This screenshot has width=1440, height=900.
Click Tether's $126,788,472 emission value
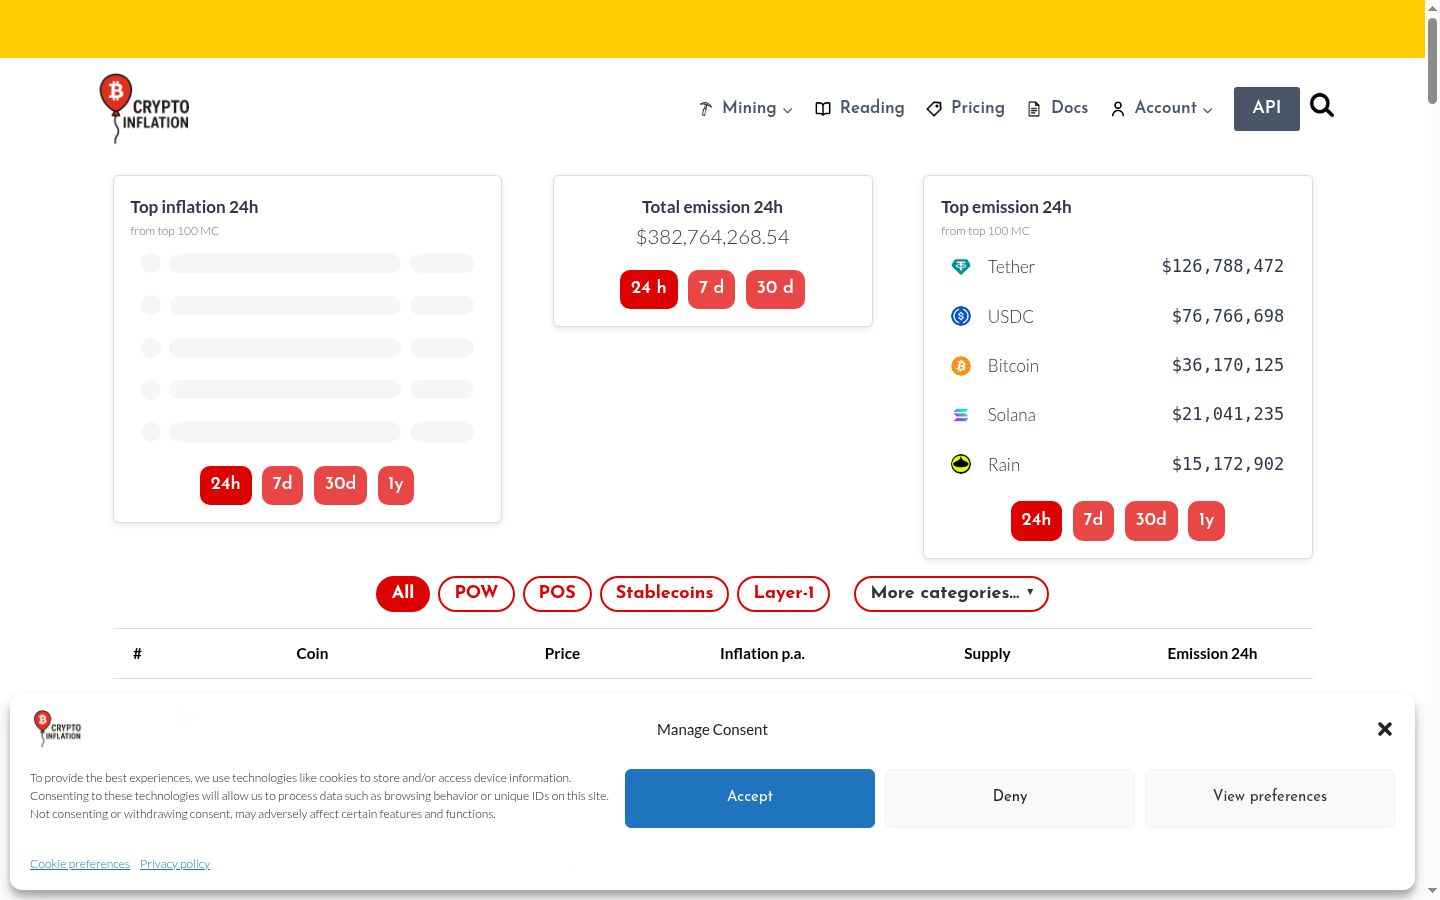(1222, 266)
